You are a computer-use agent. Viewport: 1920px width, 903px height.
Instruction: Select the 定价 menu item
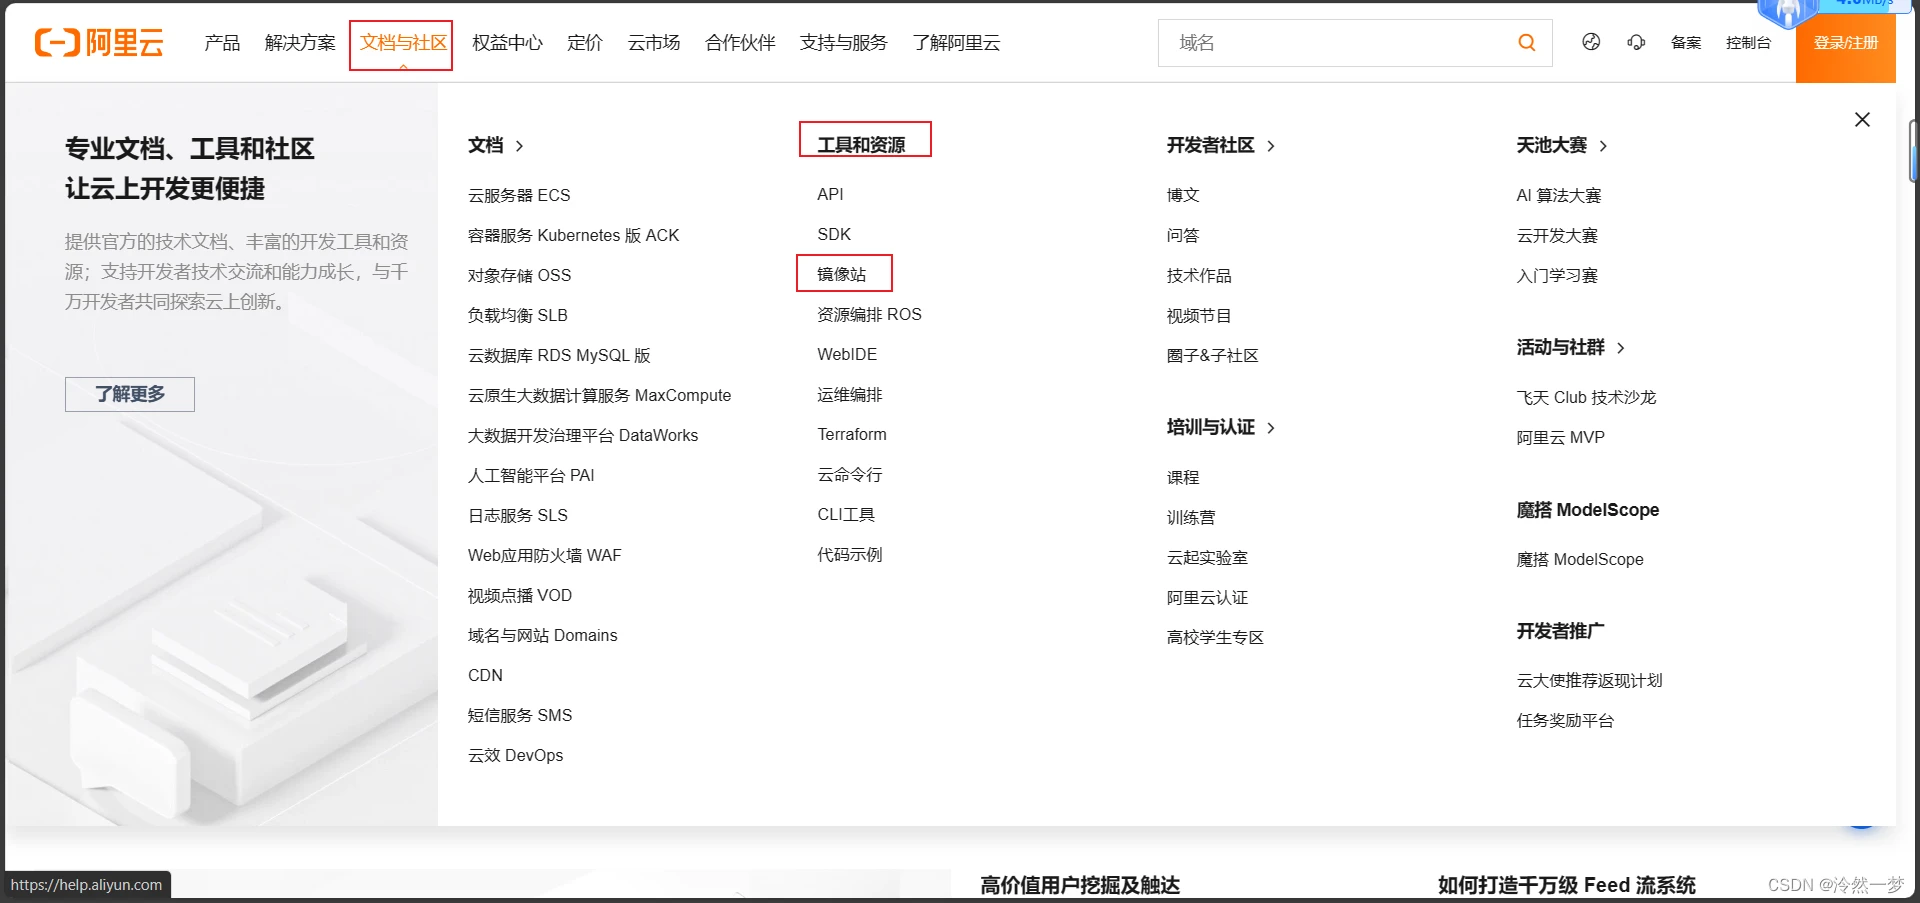click(585, 43)
